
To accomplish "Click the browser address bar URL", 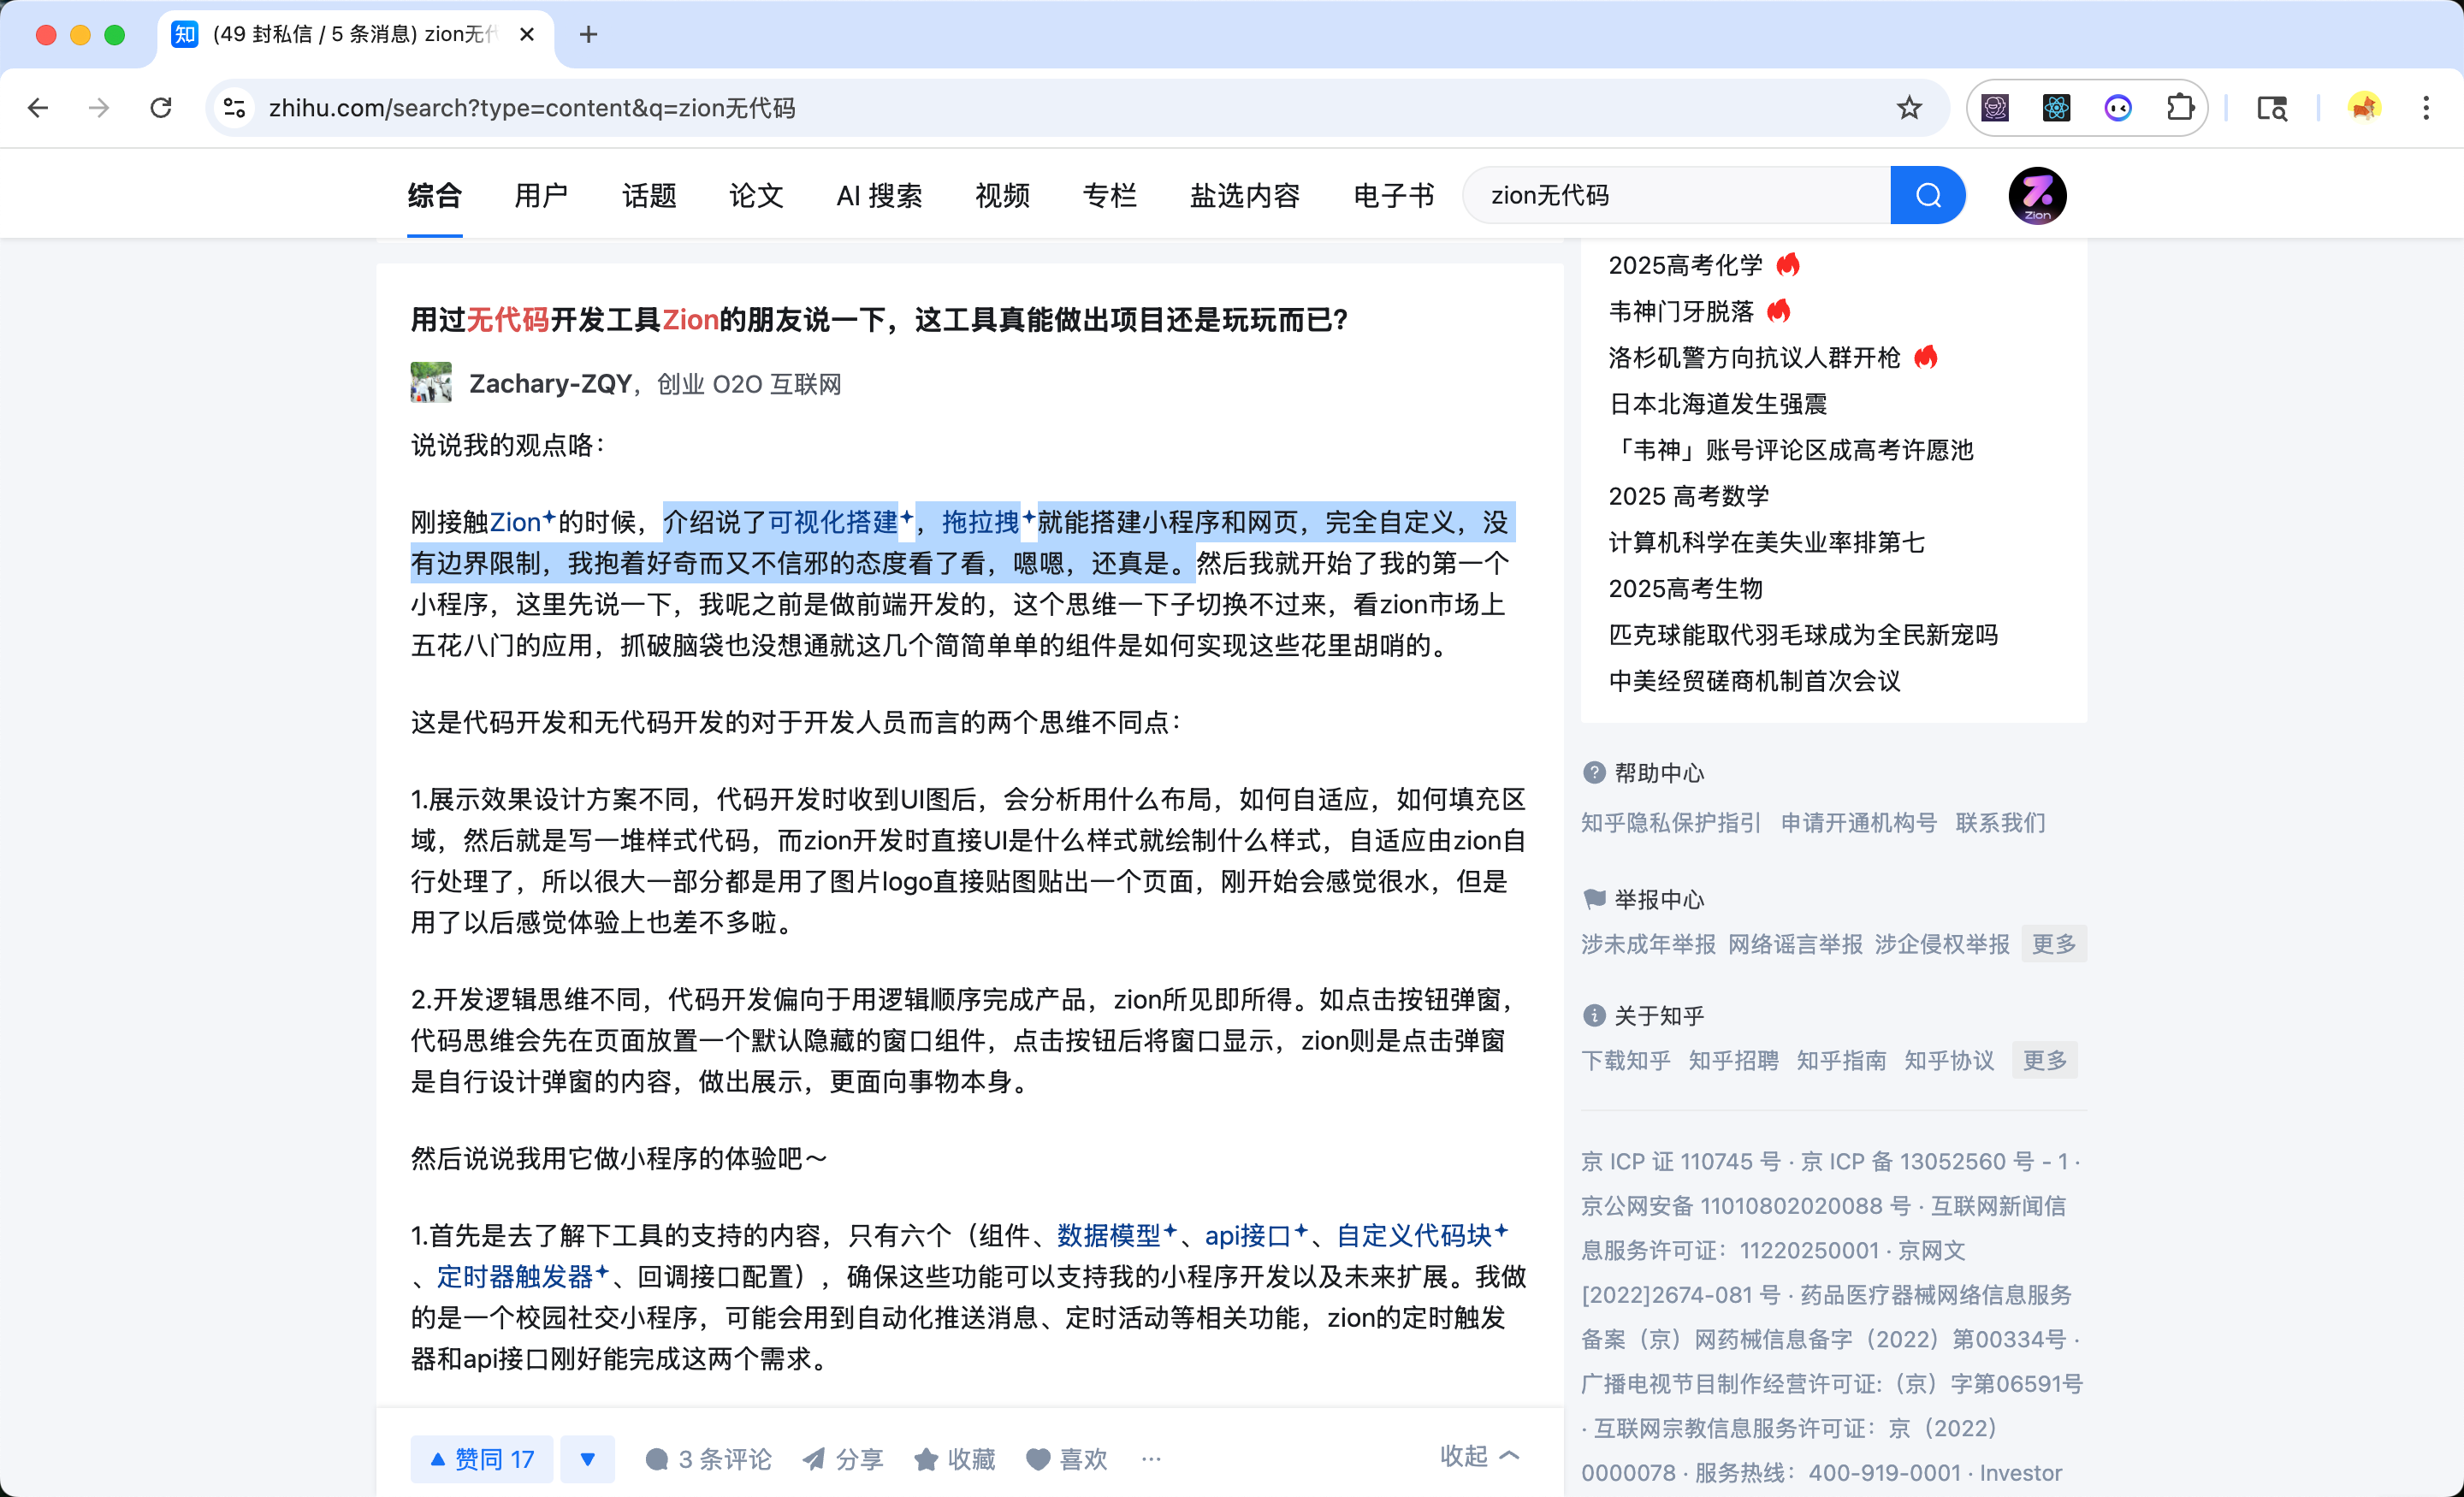I will pyautogui.click(x=532, y=108).
